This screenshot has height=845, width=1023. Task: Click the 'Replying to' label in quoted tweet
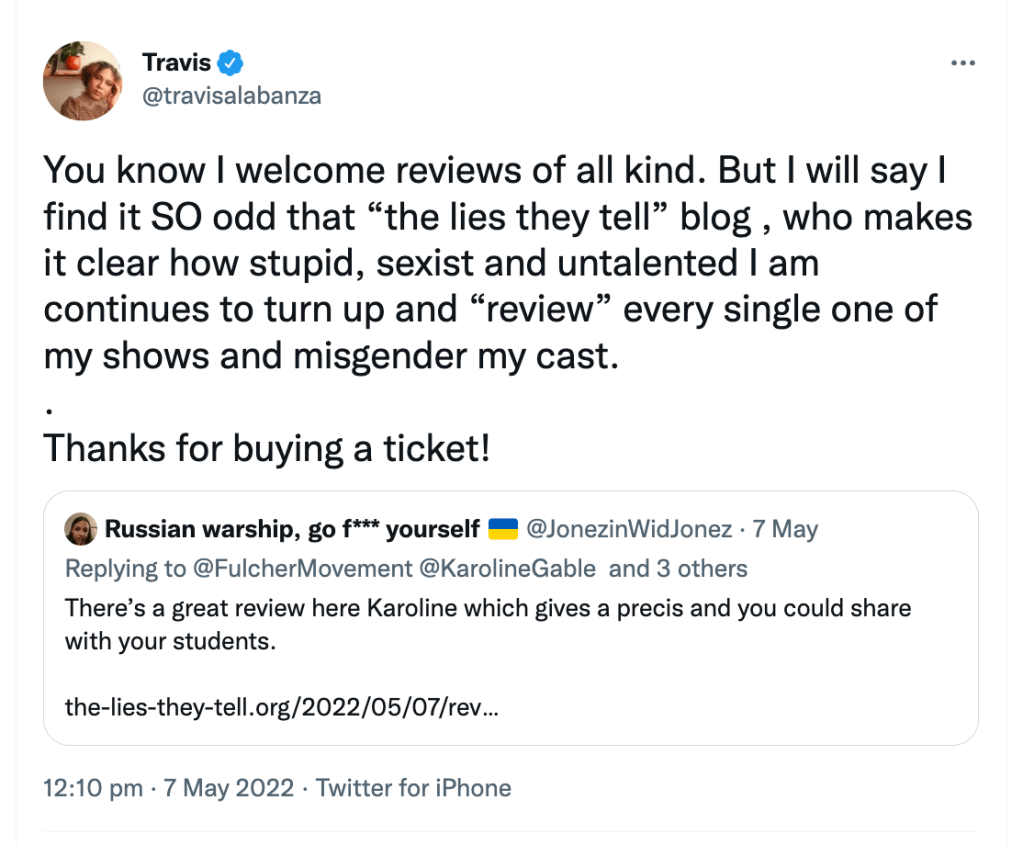(125, 569)
